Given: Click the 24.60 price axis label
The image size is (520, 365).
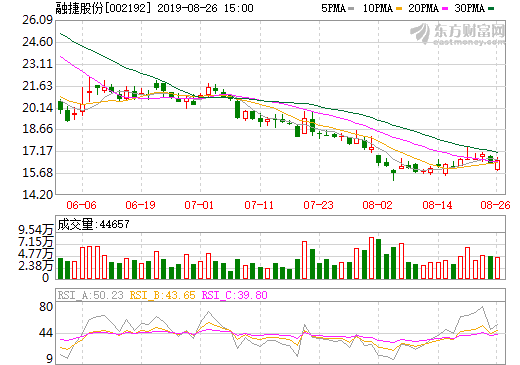Looking at the screenshot, I should coord(37,42).
